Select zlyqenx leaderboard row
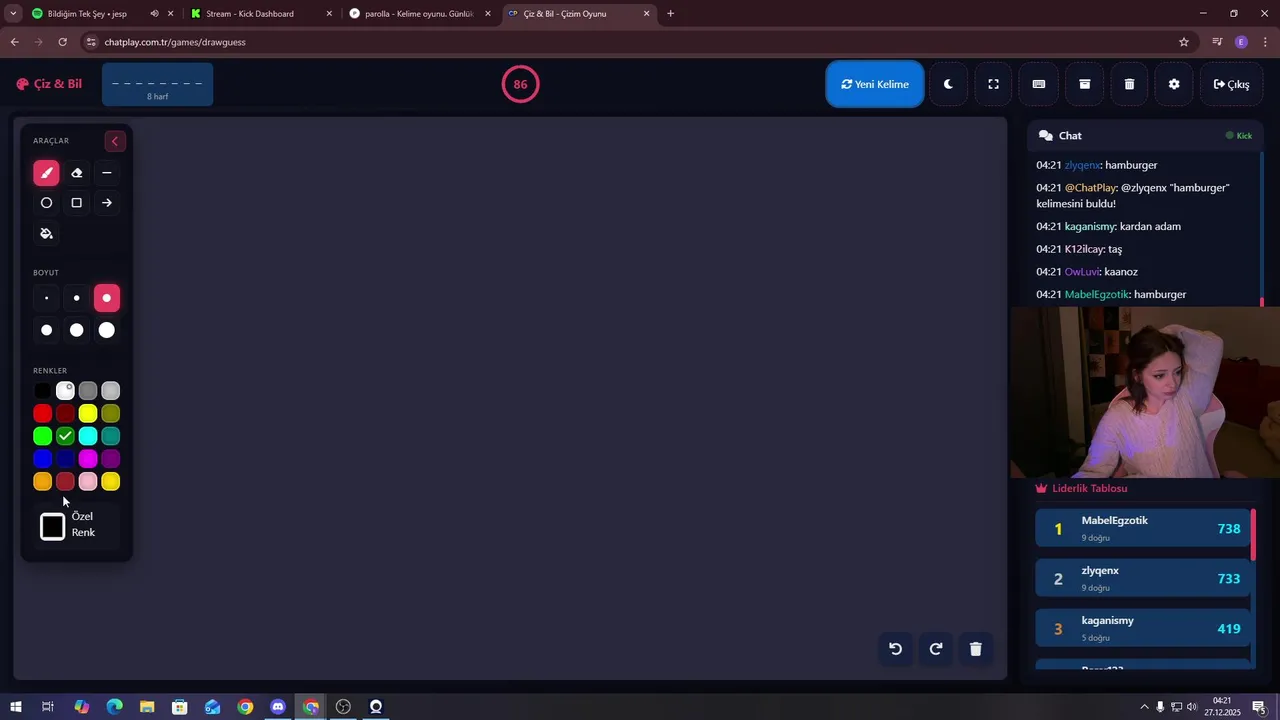1280x720 pixels. point(1143,578)
